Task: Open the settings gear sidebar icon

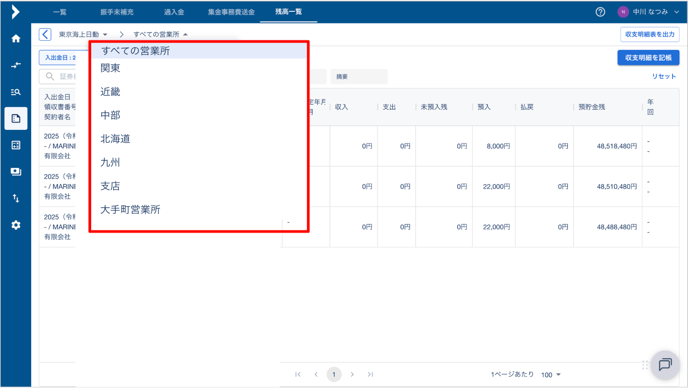Action: [16, 225]
